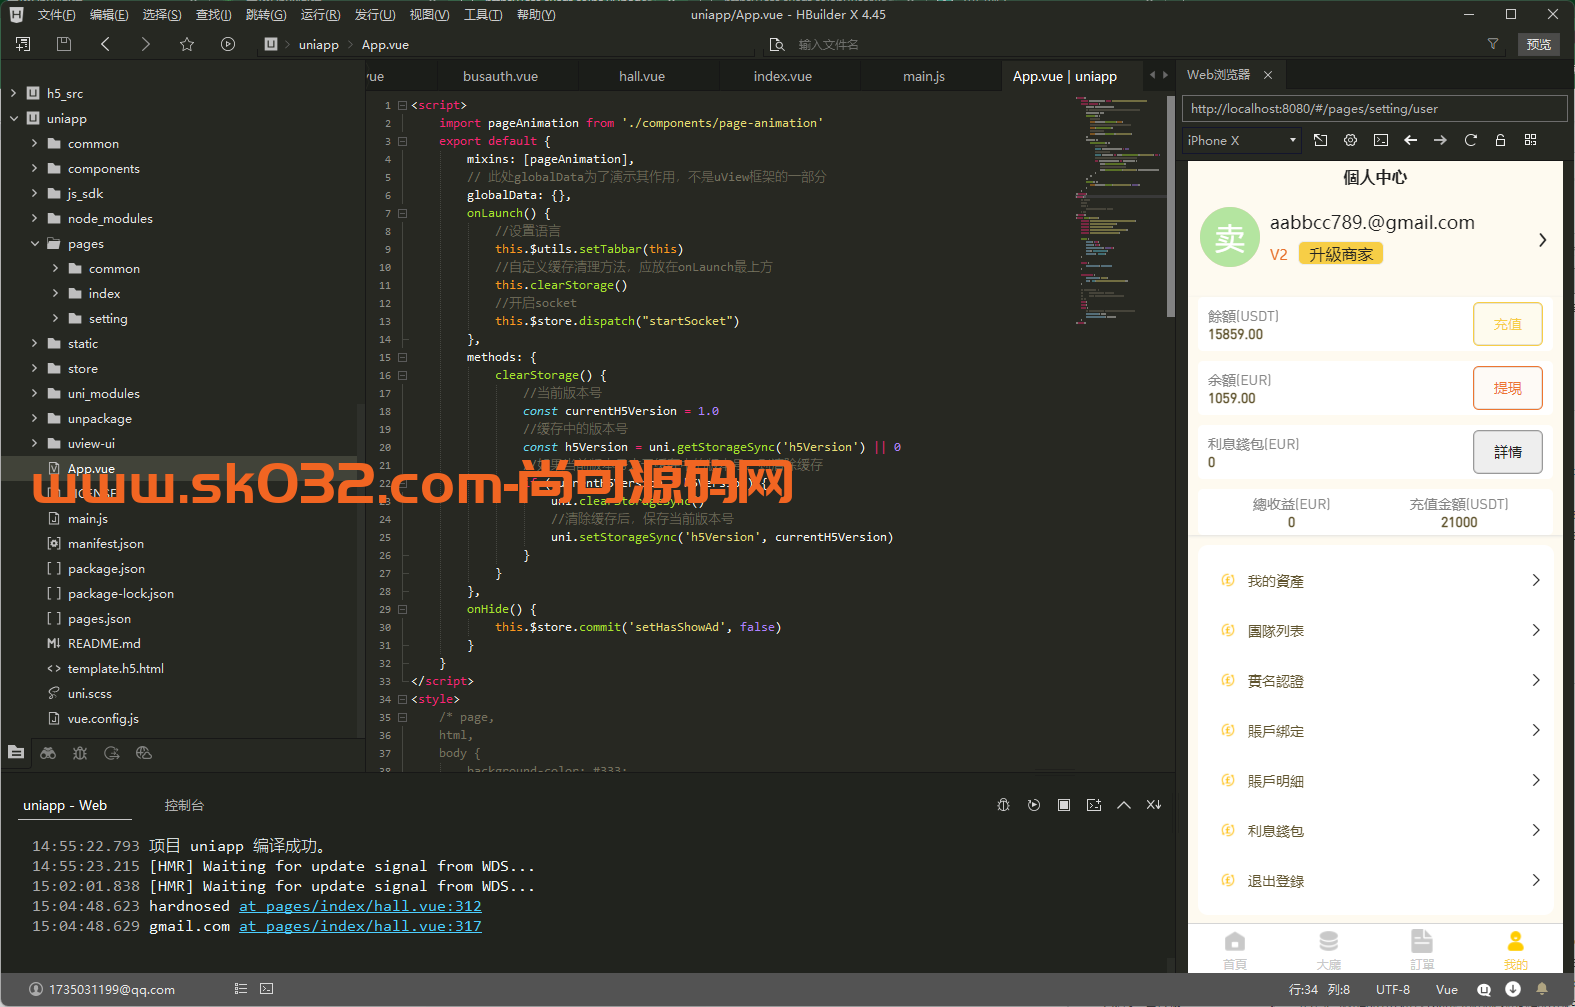Refresh the built-in web browser page
Image resolution: width=1575 pixels, height=1007 pixels.
point(1470,140)
